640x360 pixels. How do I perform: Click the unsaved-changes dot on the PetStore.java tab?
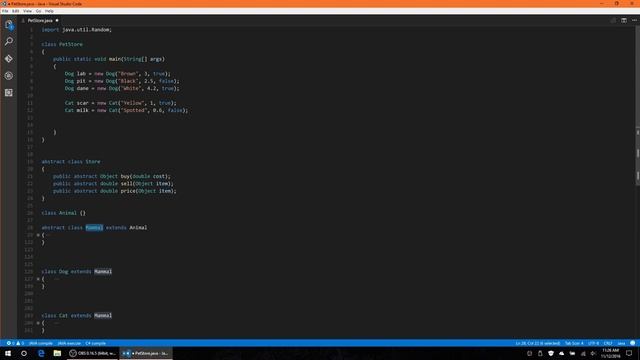point(57,20)
